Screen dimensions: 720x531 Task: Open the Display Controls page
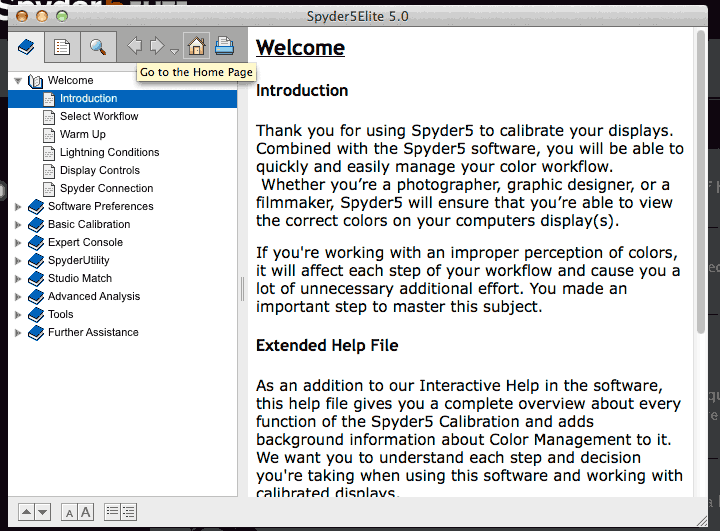pyautogui.click(x=100, y=170)
